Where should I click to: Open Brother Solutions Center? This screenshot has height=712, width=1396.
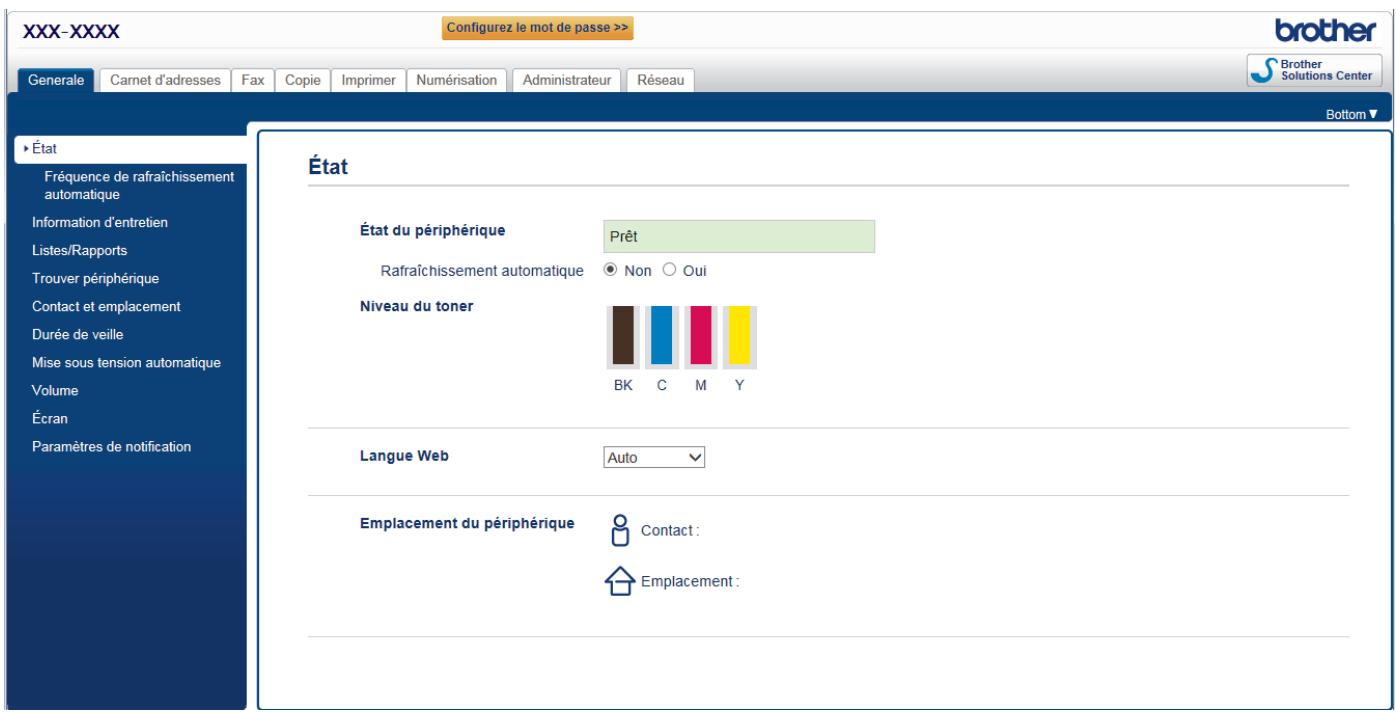1313,72
